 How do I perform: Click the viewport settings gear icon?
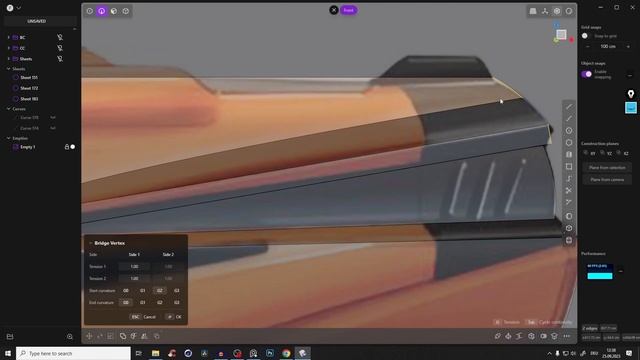coord(557,11)
